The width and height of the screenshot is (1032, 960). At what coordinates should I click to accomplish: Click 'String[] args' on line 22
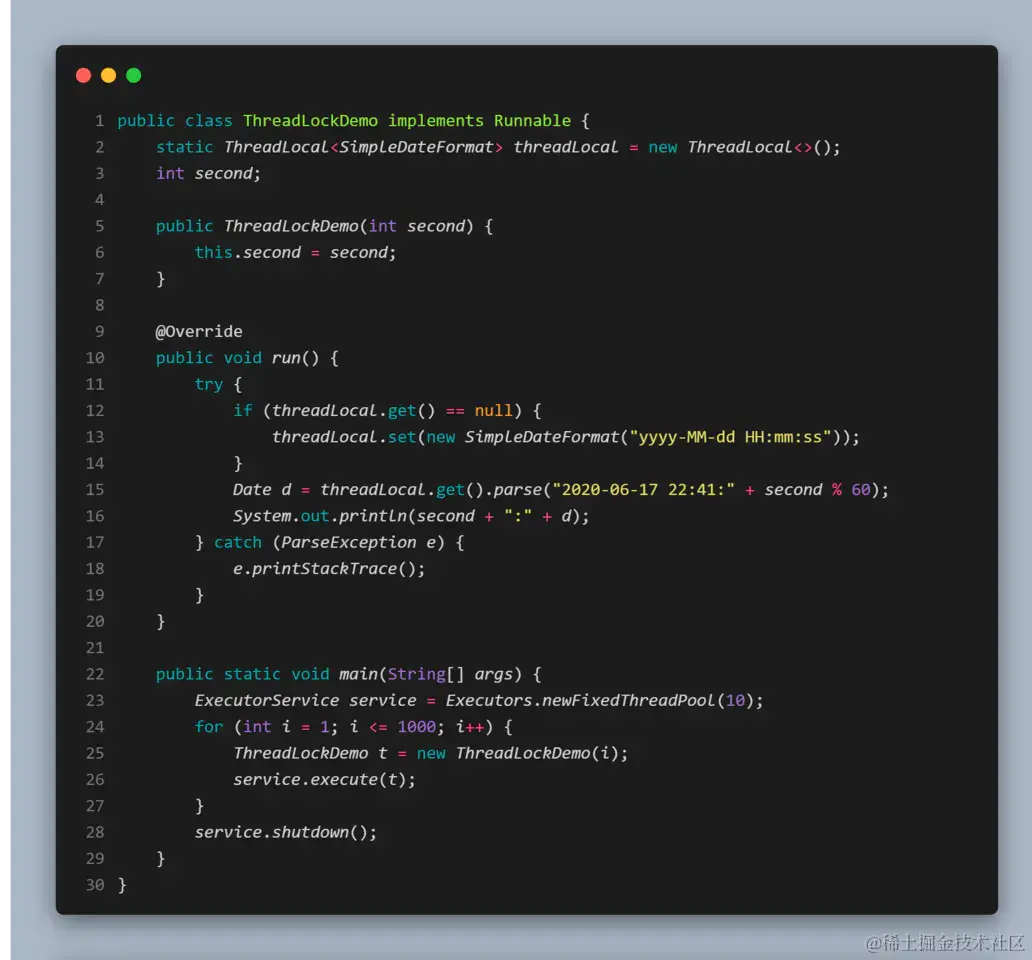[450, 674]
